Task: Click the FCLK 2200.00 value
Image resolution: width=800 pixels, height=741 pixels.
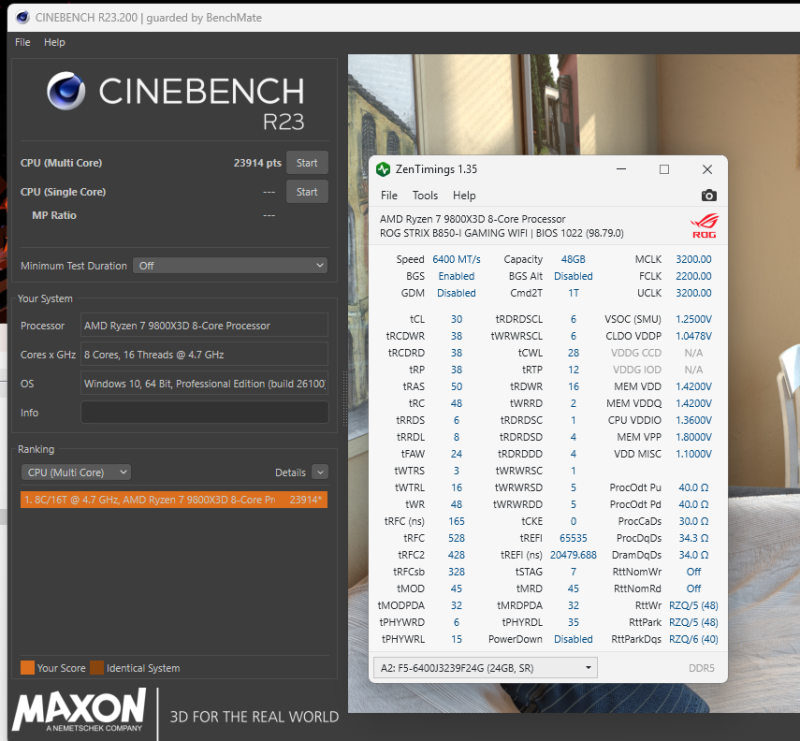Action: [693, 276]
